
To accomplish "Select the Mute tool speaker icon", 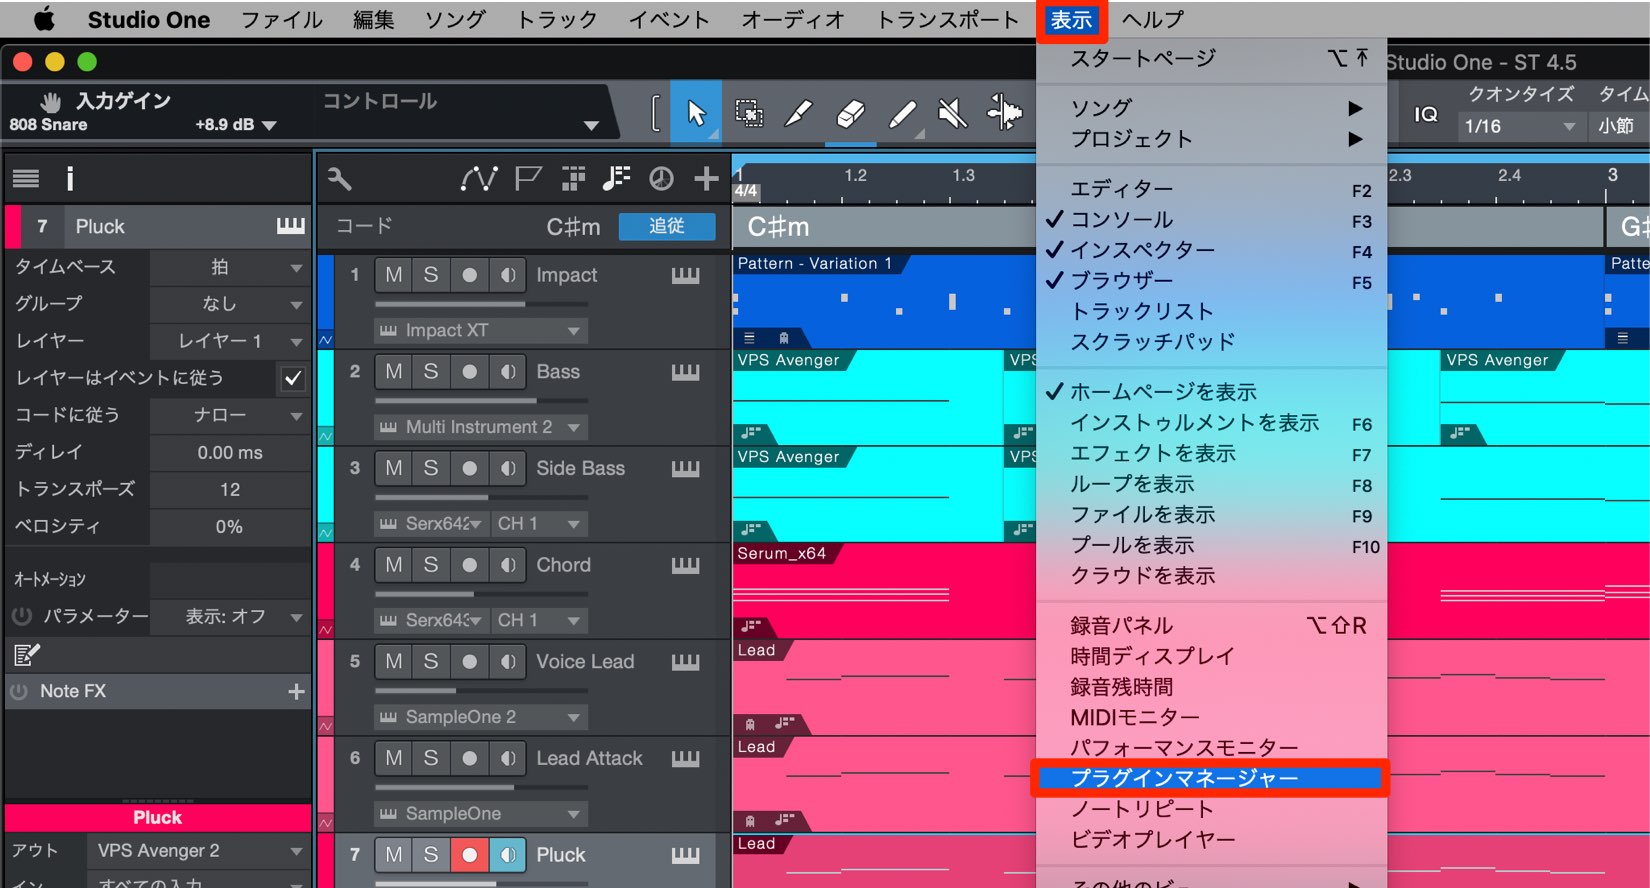I will [x=953, y=113].
